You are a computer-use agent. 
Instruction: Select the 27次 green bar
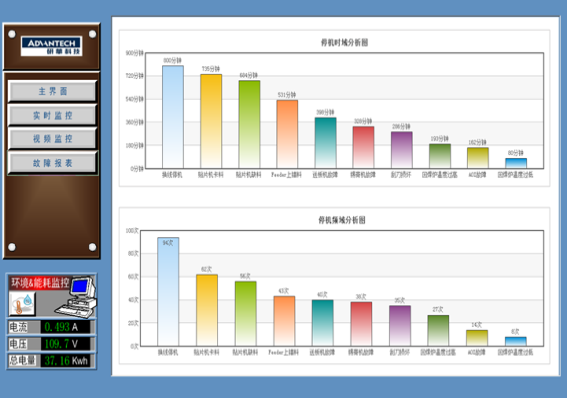click(x=438, y=330)
